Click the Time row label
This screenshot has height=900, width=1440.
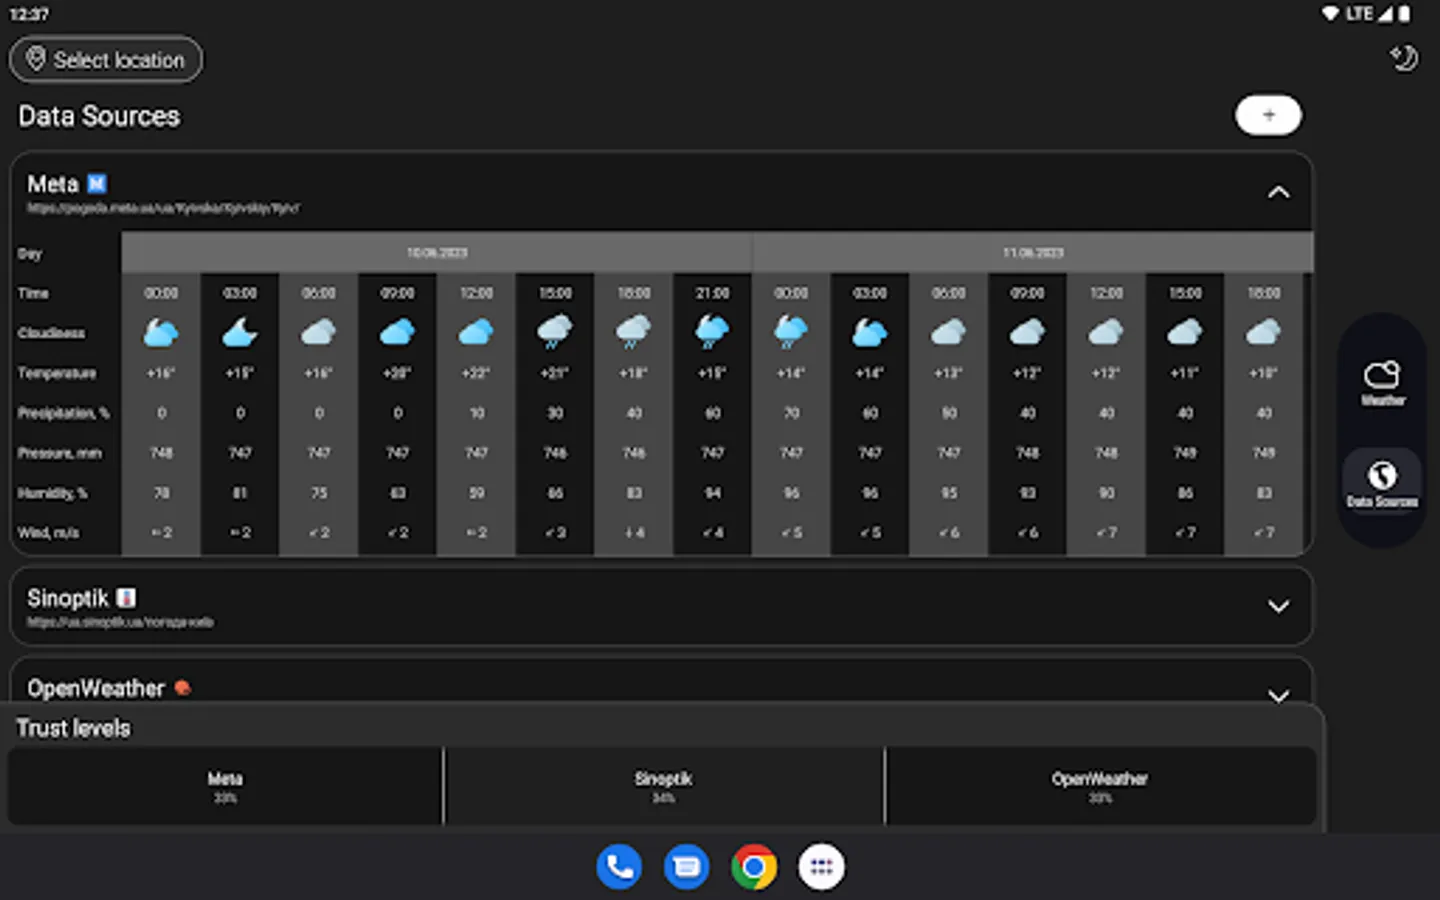(33, 293)
